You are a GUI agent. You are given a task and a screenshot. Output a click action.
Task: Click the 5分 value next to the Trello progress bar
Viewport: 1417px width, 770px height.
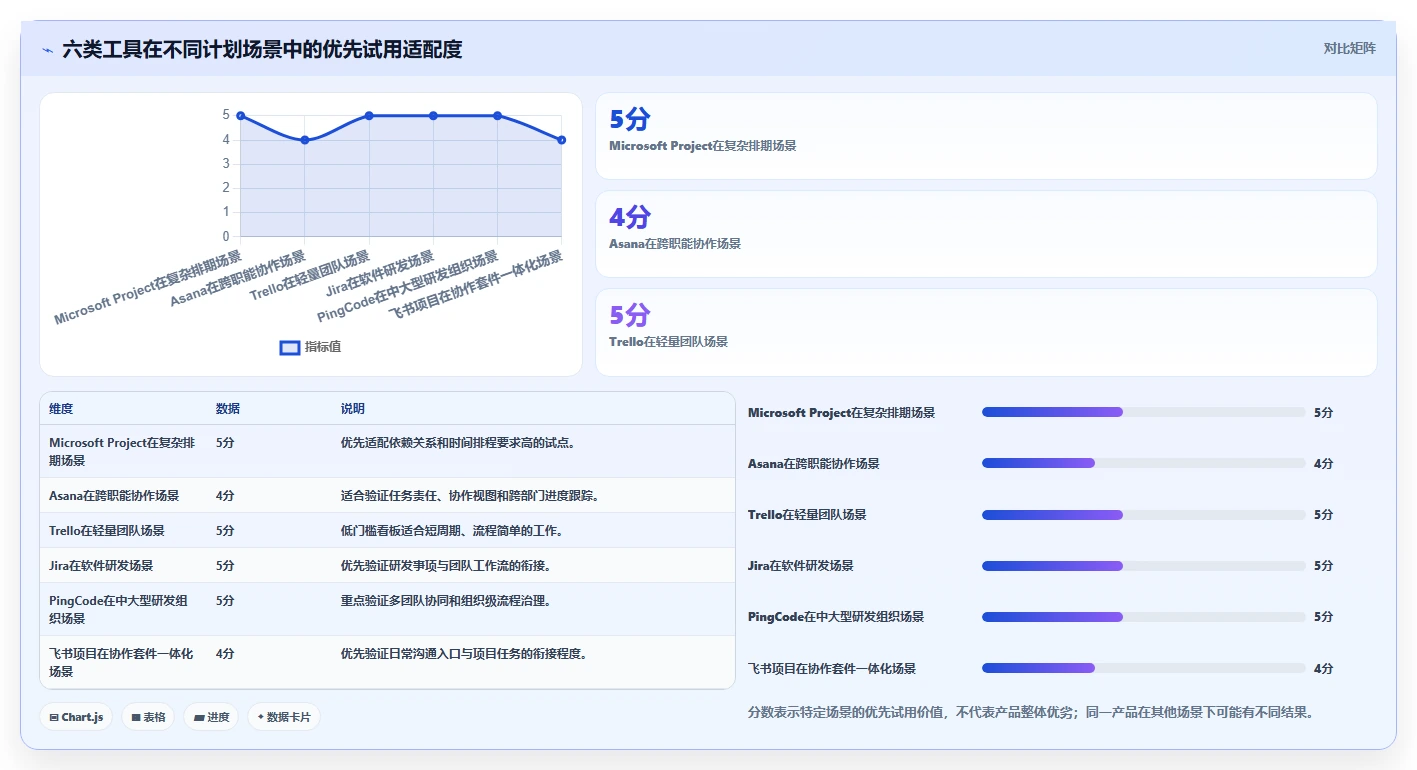pyautogui.click(x=1323, y=515)
